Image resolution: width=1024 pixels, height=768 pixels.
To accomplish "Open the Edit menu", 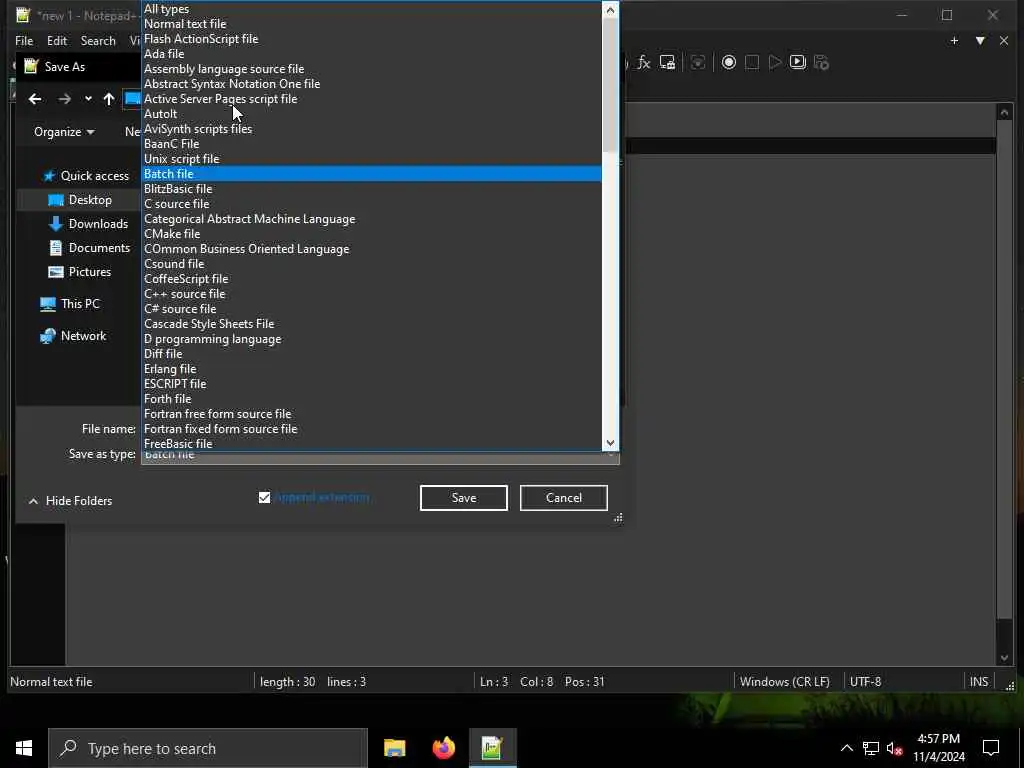I will pyautogui.click(x=57, y=40).
